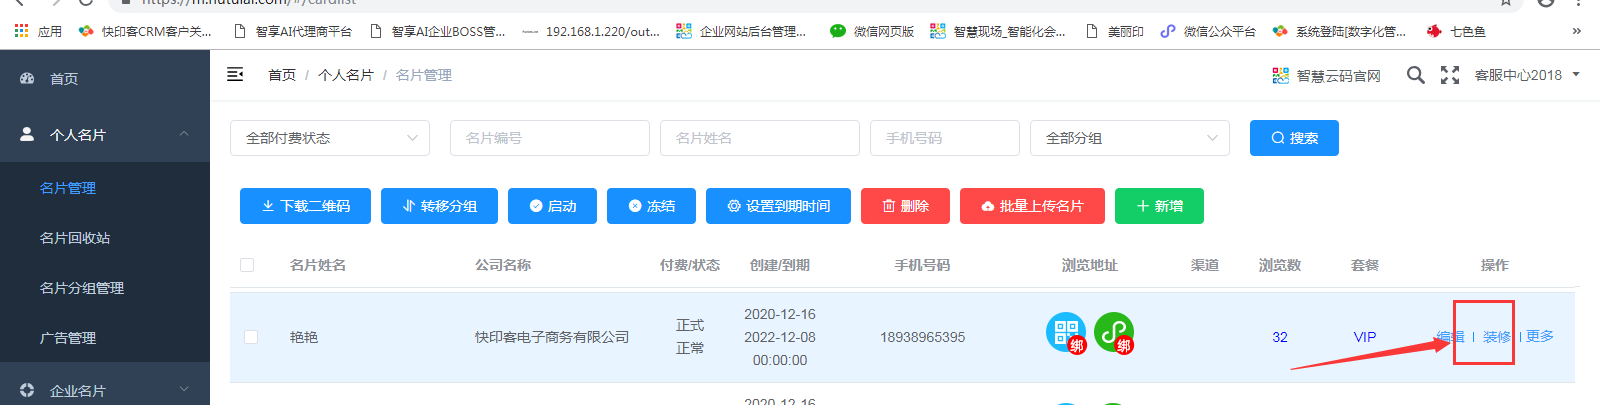Open the 全部分组 dropdown
This screenshot has width=1600, height=405.
[x=1130, y=138]
